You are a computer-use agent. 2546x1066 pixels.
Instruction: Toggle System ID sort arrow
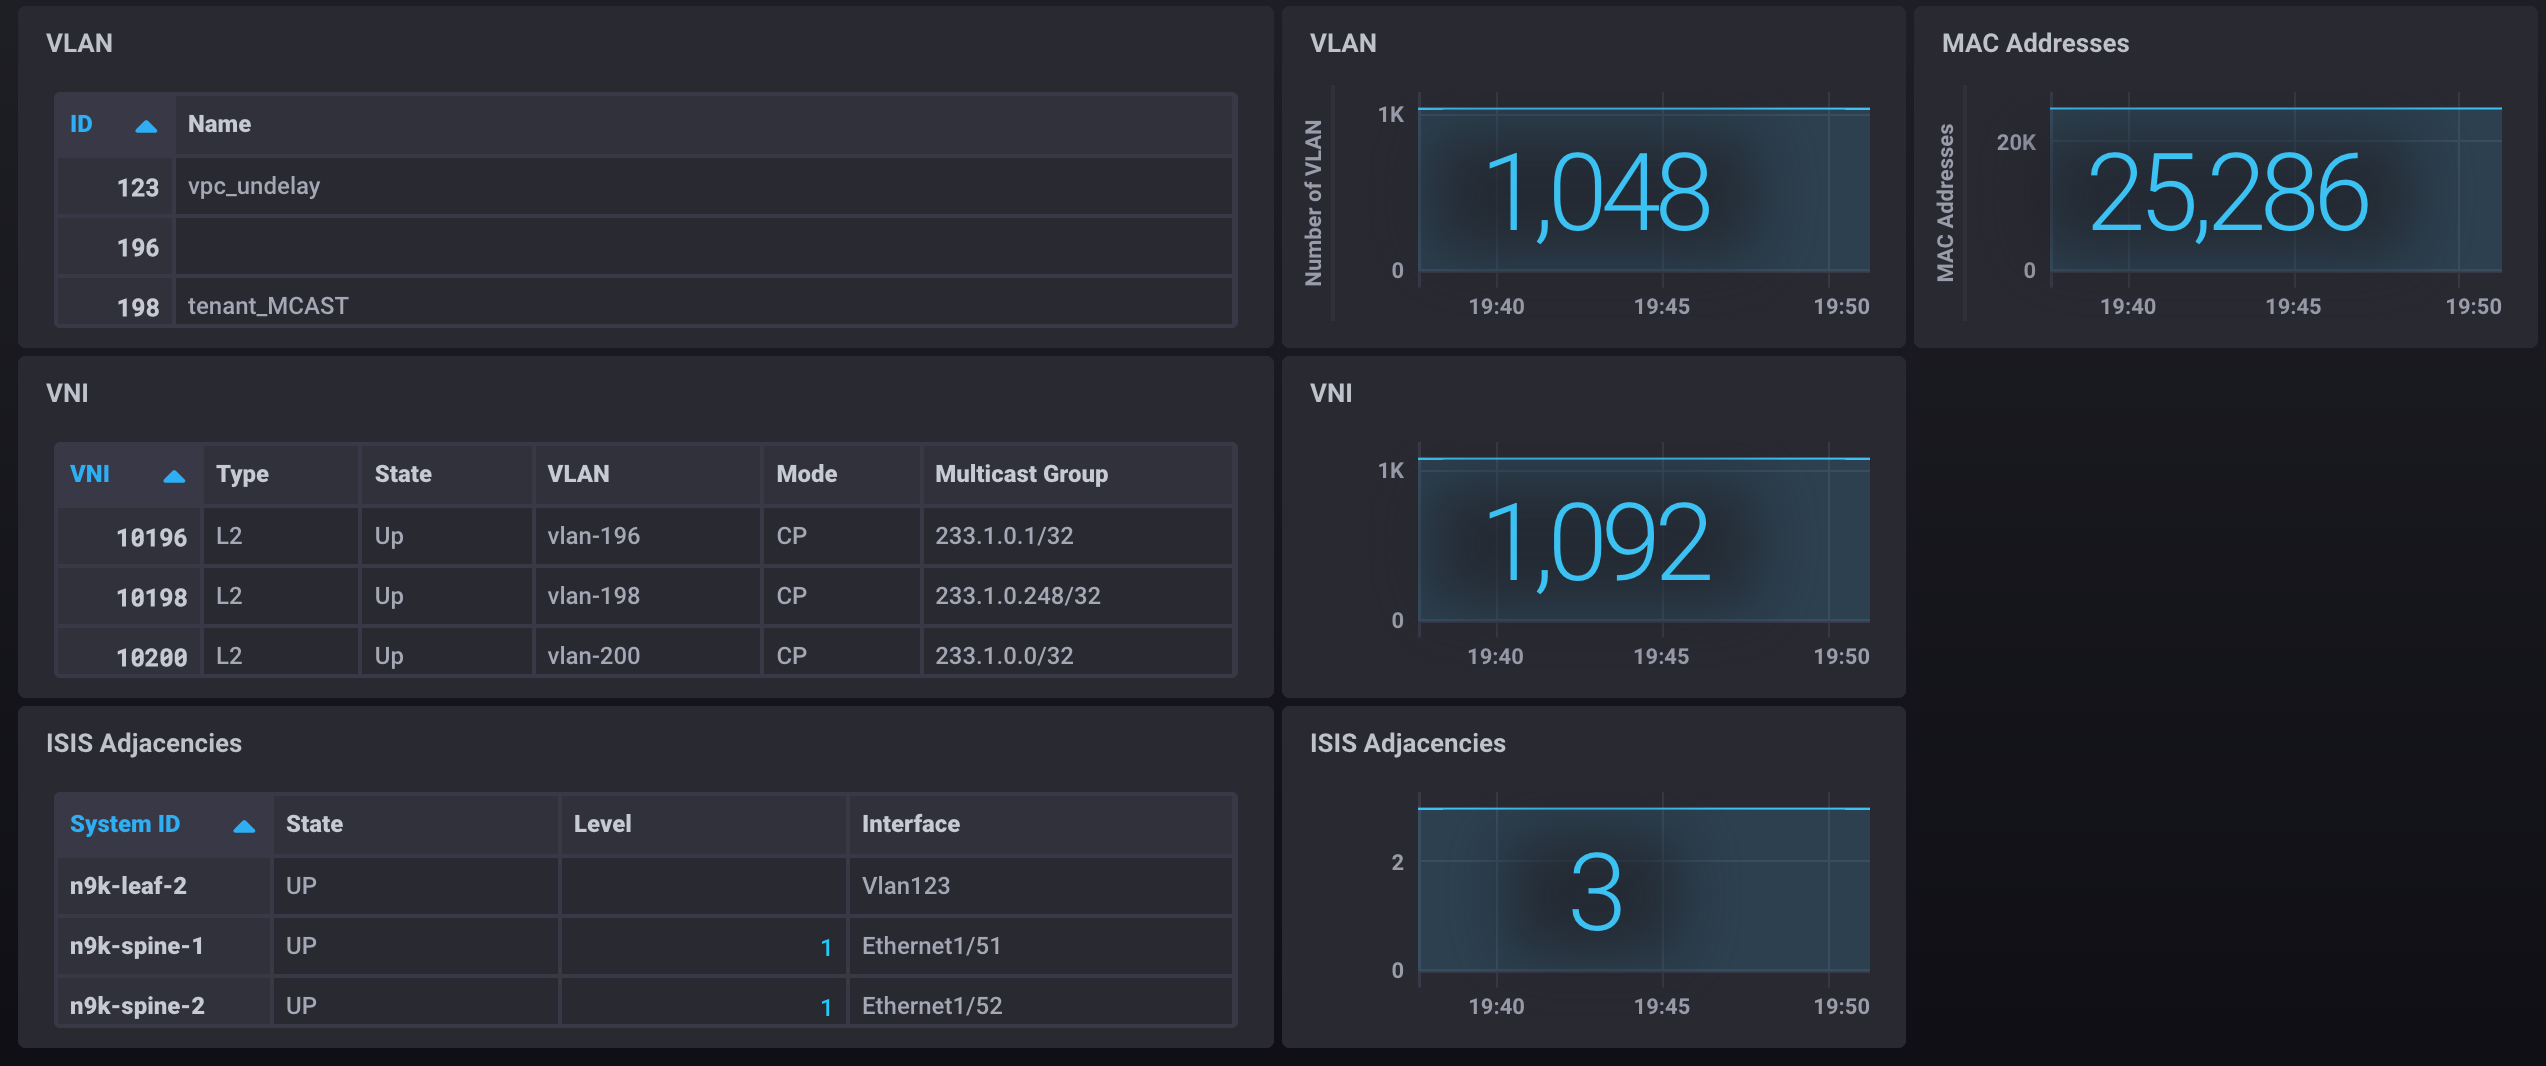pos(244,826)
